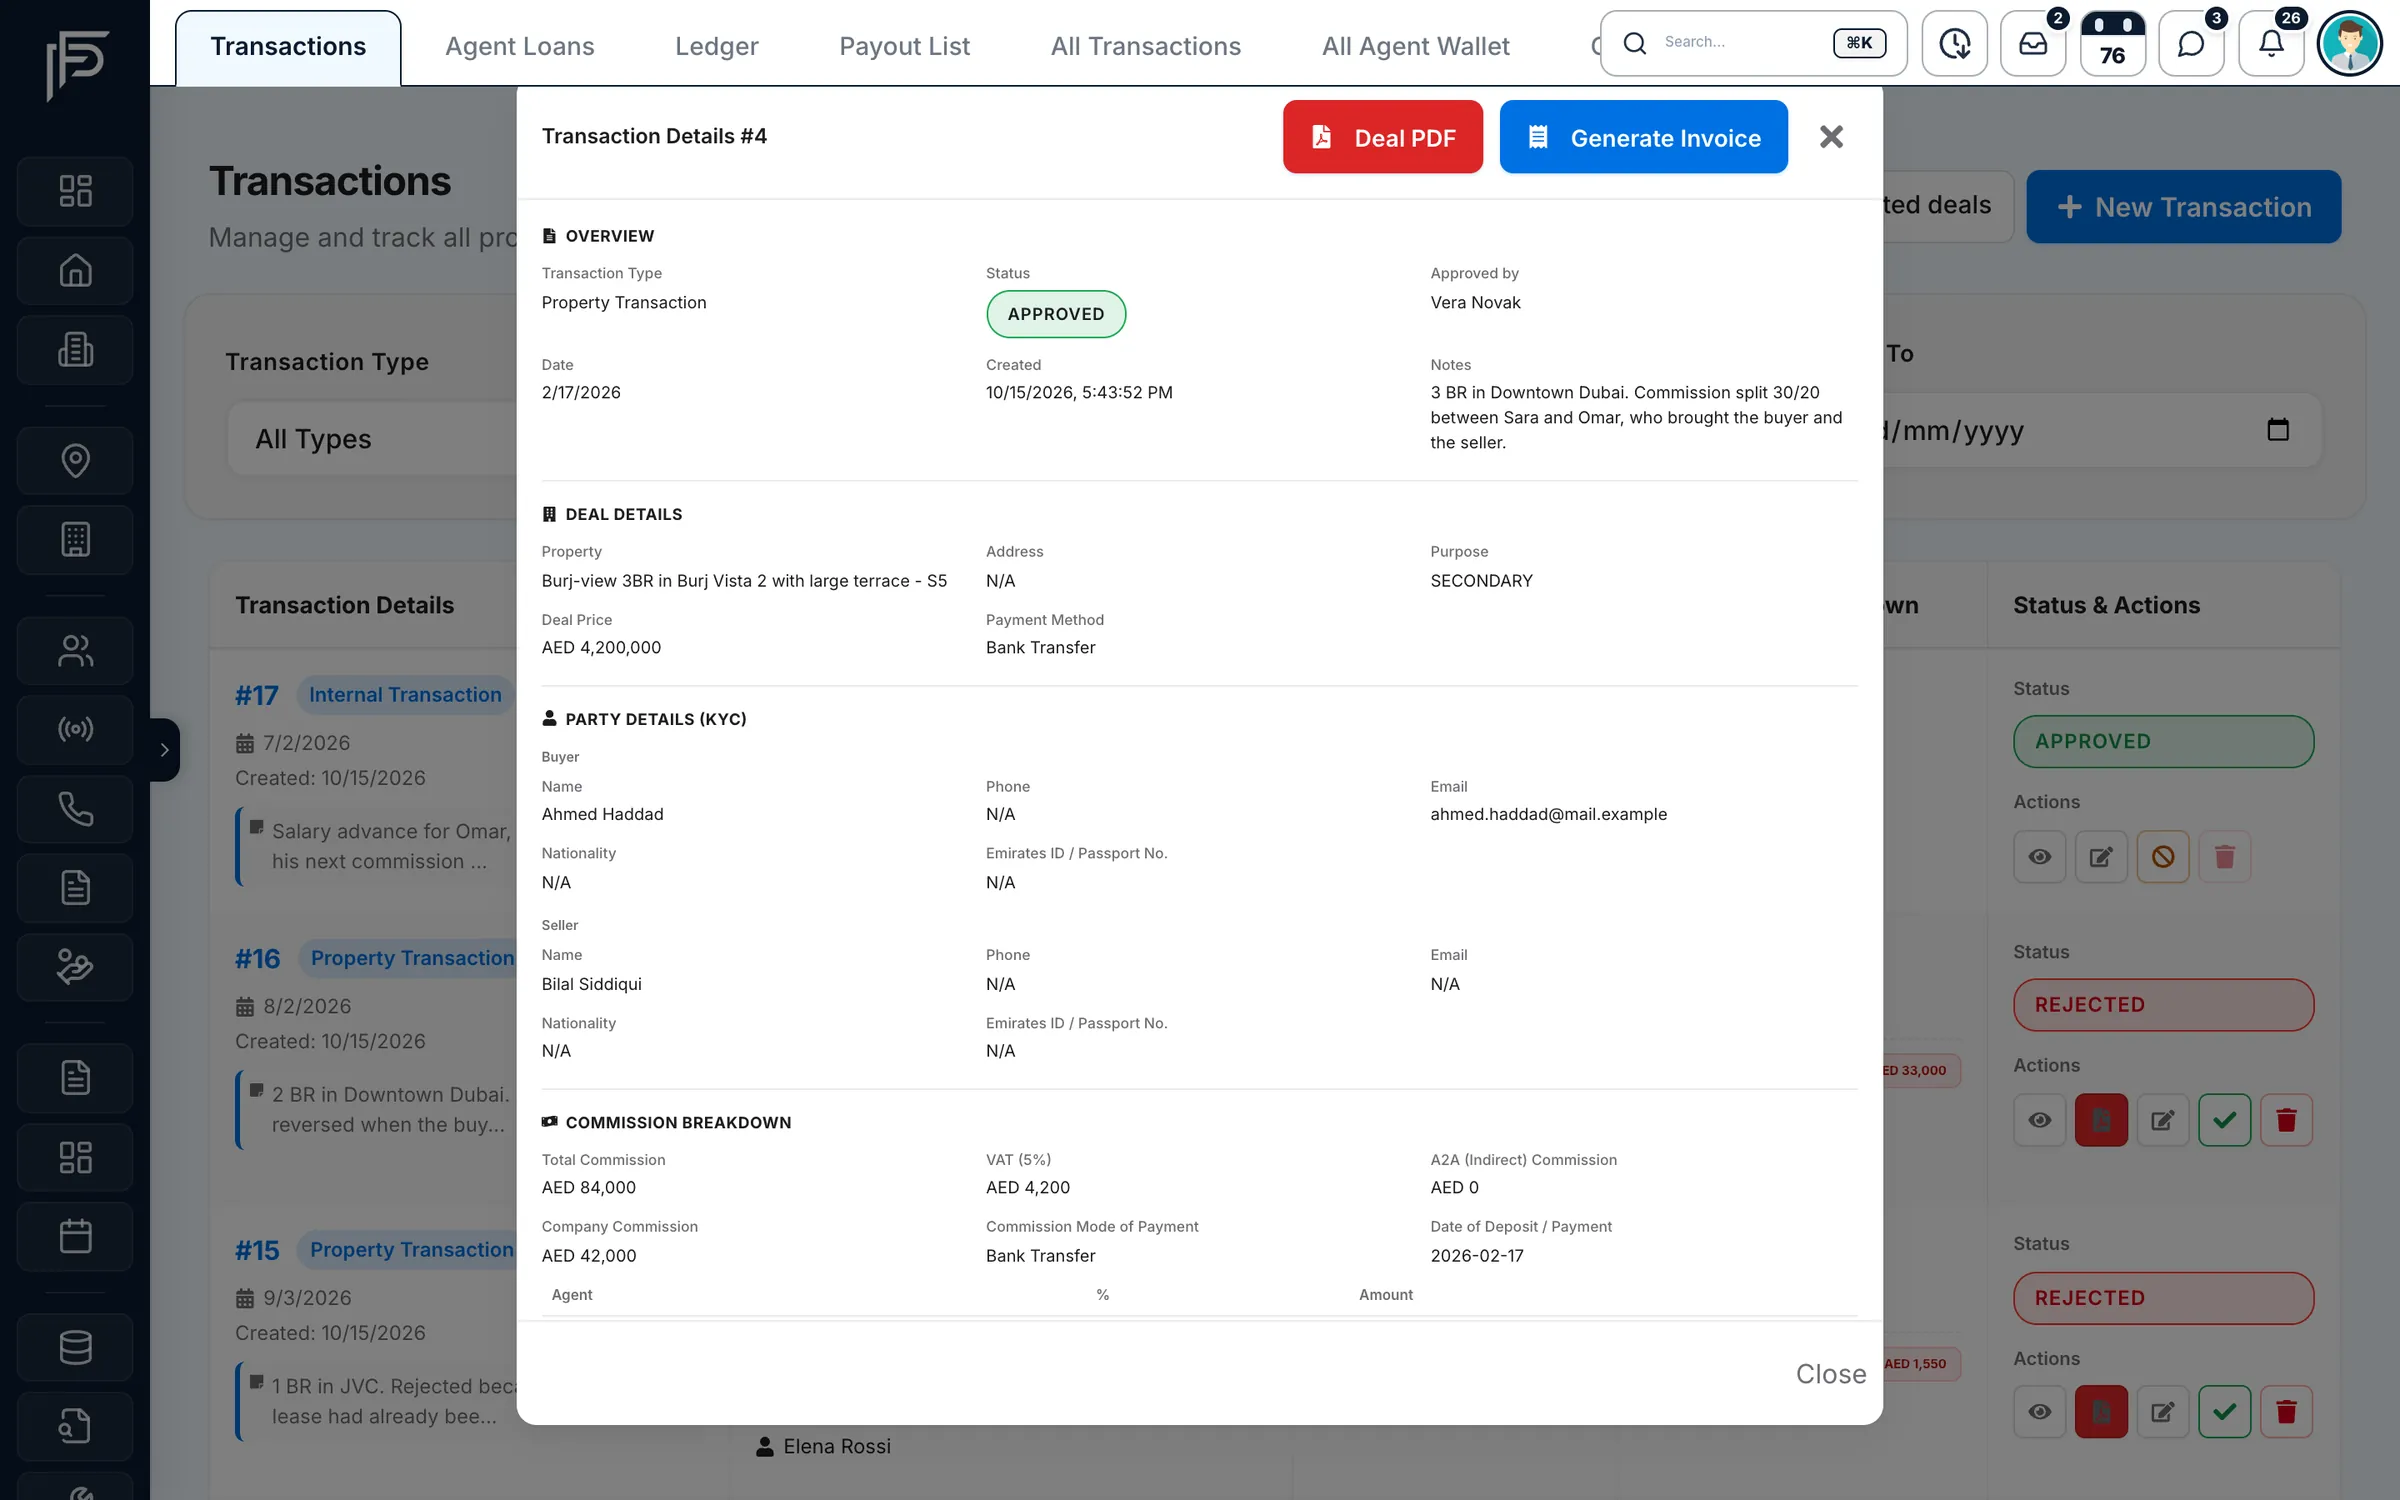Select All Agent Wallet tab
This screenshot has height=1500, width=2400.
pyautogui.click(x=1415, y=47)
